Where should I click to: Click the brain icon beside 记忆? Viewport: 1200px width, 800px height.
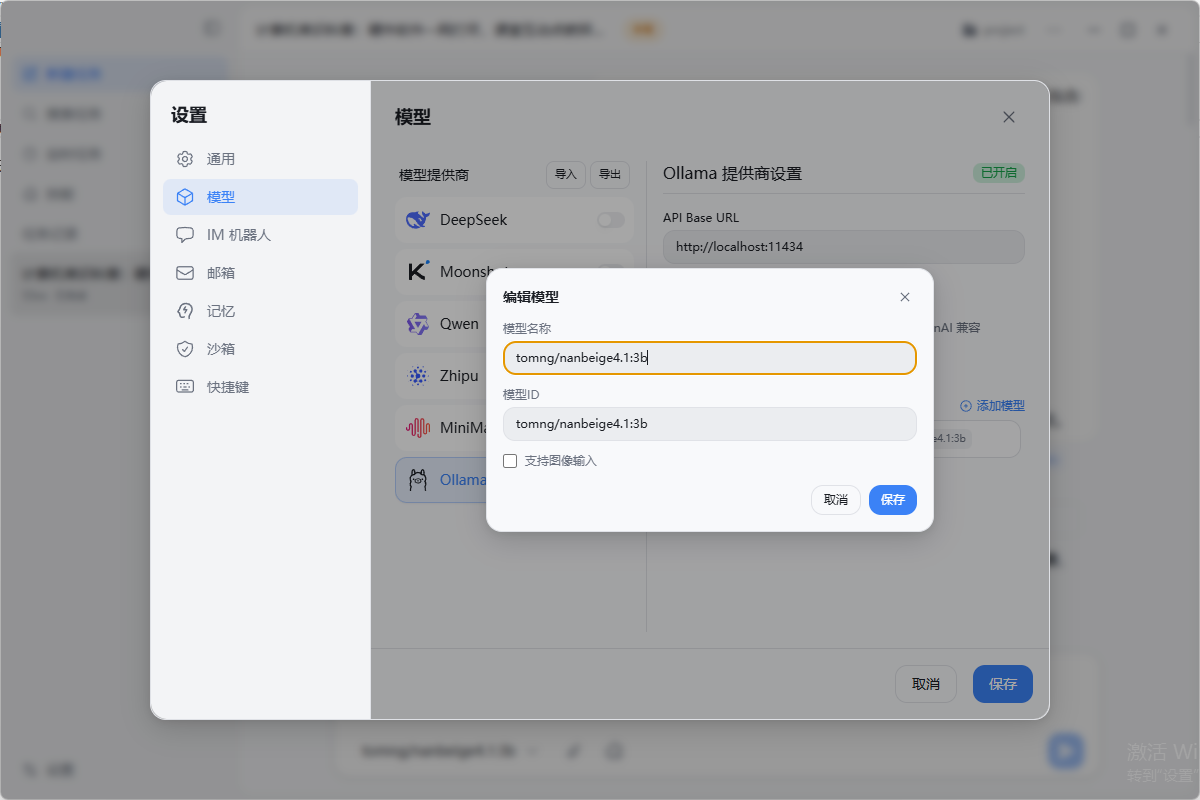pyautogui.click(x=185, y=311)
